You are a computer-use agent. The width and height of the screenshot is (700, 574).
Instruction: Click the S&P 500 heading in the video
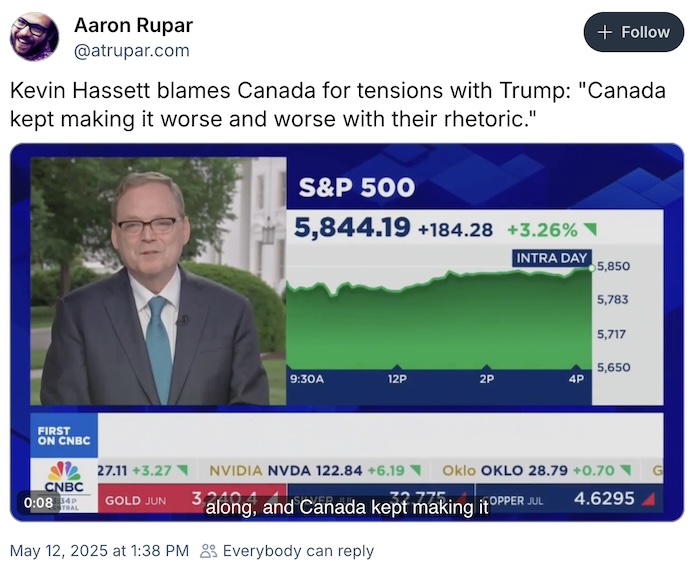tap(356, 188)
